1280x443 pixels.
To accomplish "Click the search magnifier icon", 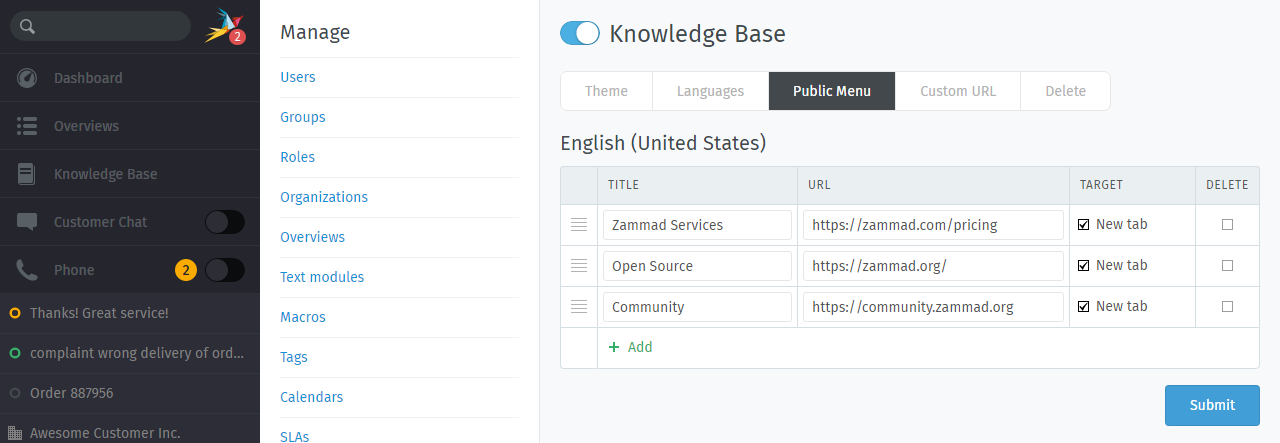I will (x=28, y=27).
